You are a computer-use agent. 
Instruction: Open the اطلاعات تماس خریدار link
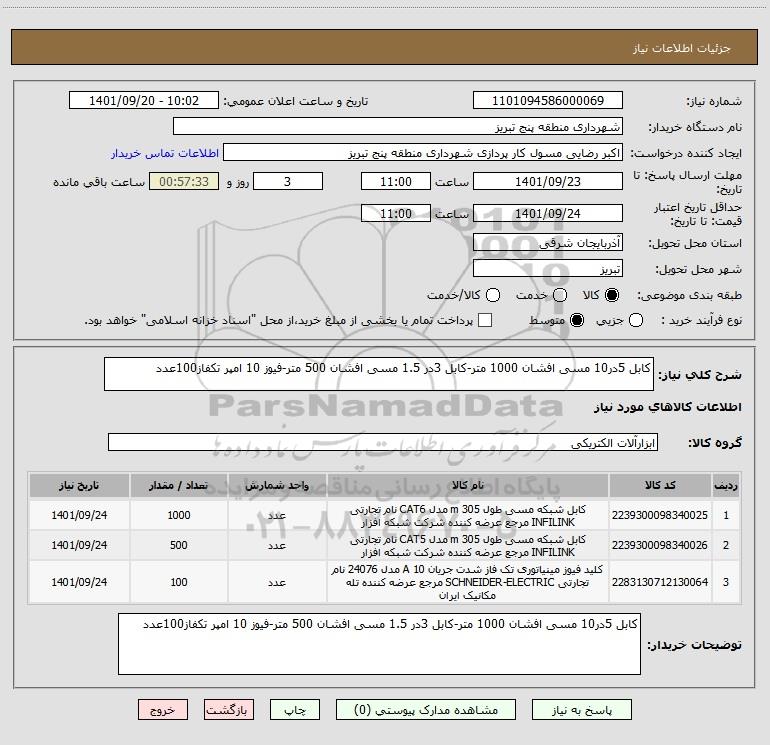pyautogui.click(x=165, y=153)
